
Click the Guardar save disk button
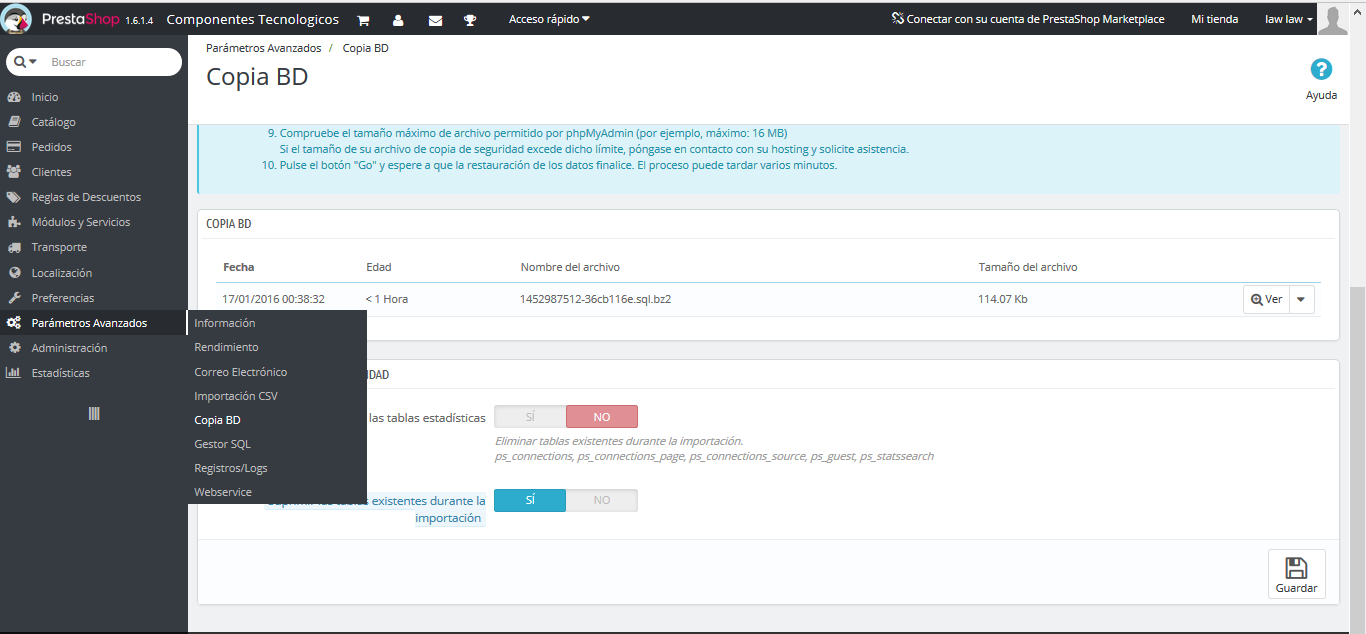tap(1296, 574)
